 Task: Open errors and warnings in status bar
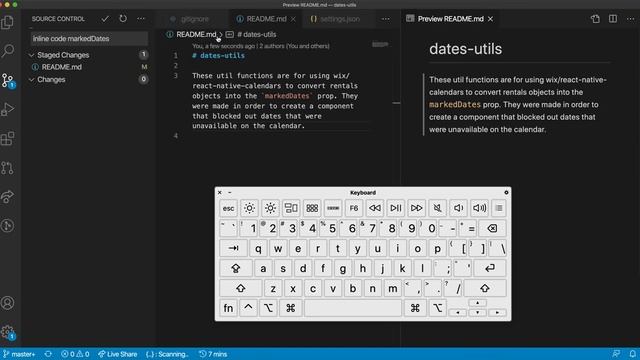click(x=75, y=354)
